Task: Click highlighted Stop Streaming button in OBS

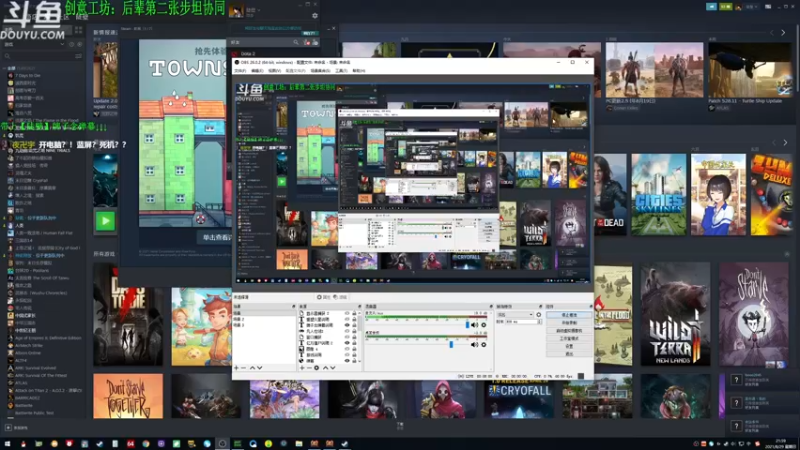Action: (x=569, y=314)
